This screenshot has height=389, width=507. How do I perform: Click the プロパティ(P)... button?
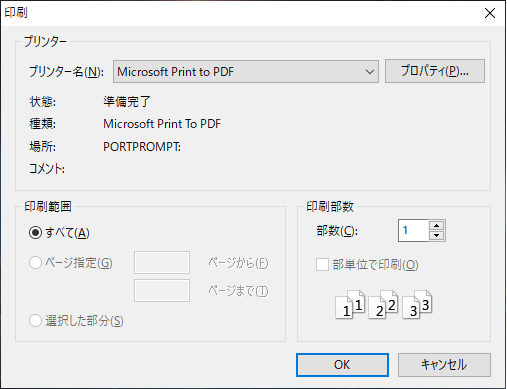pyautogui.click(x=435, y=71)
